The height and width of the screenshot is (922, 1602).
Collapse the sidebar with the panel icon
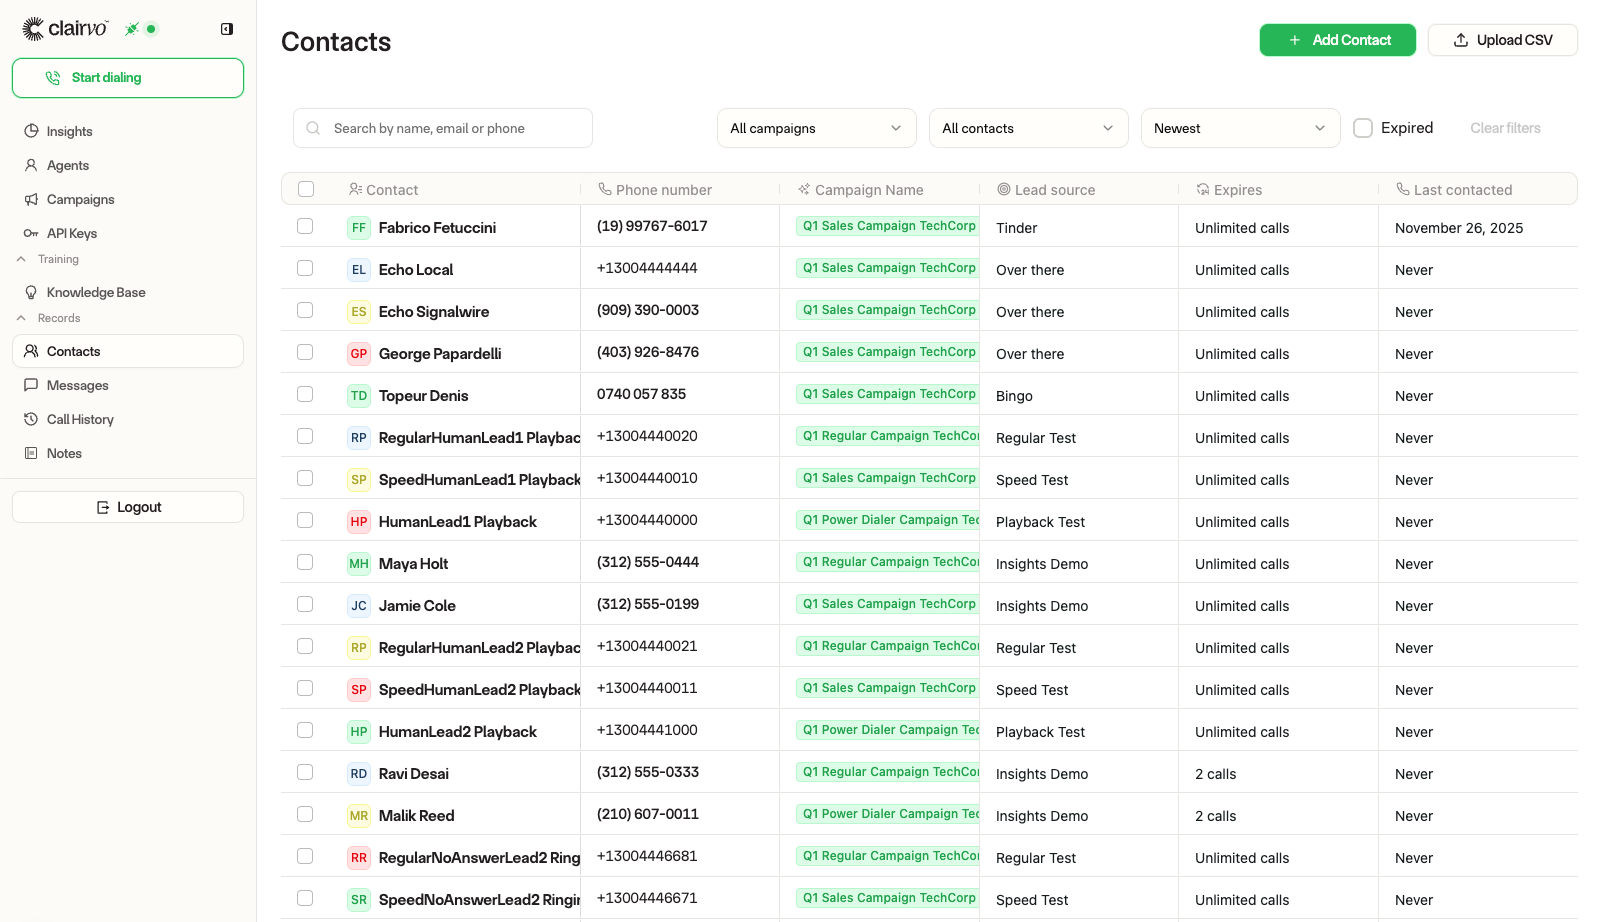tap(226, 29)
